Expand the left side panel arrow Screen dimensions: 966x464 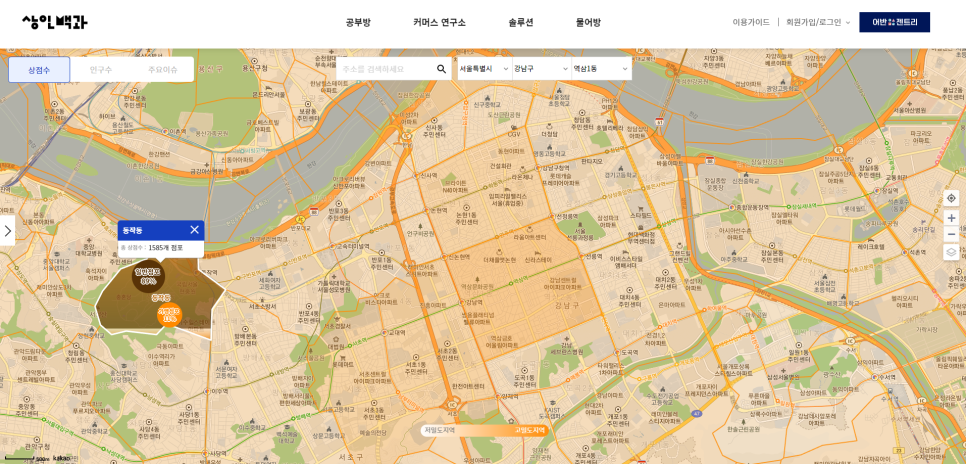pyautogui.click(x=7, y=230)
